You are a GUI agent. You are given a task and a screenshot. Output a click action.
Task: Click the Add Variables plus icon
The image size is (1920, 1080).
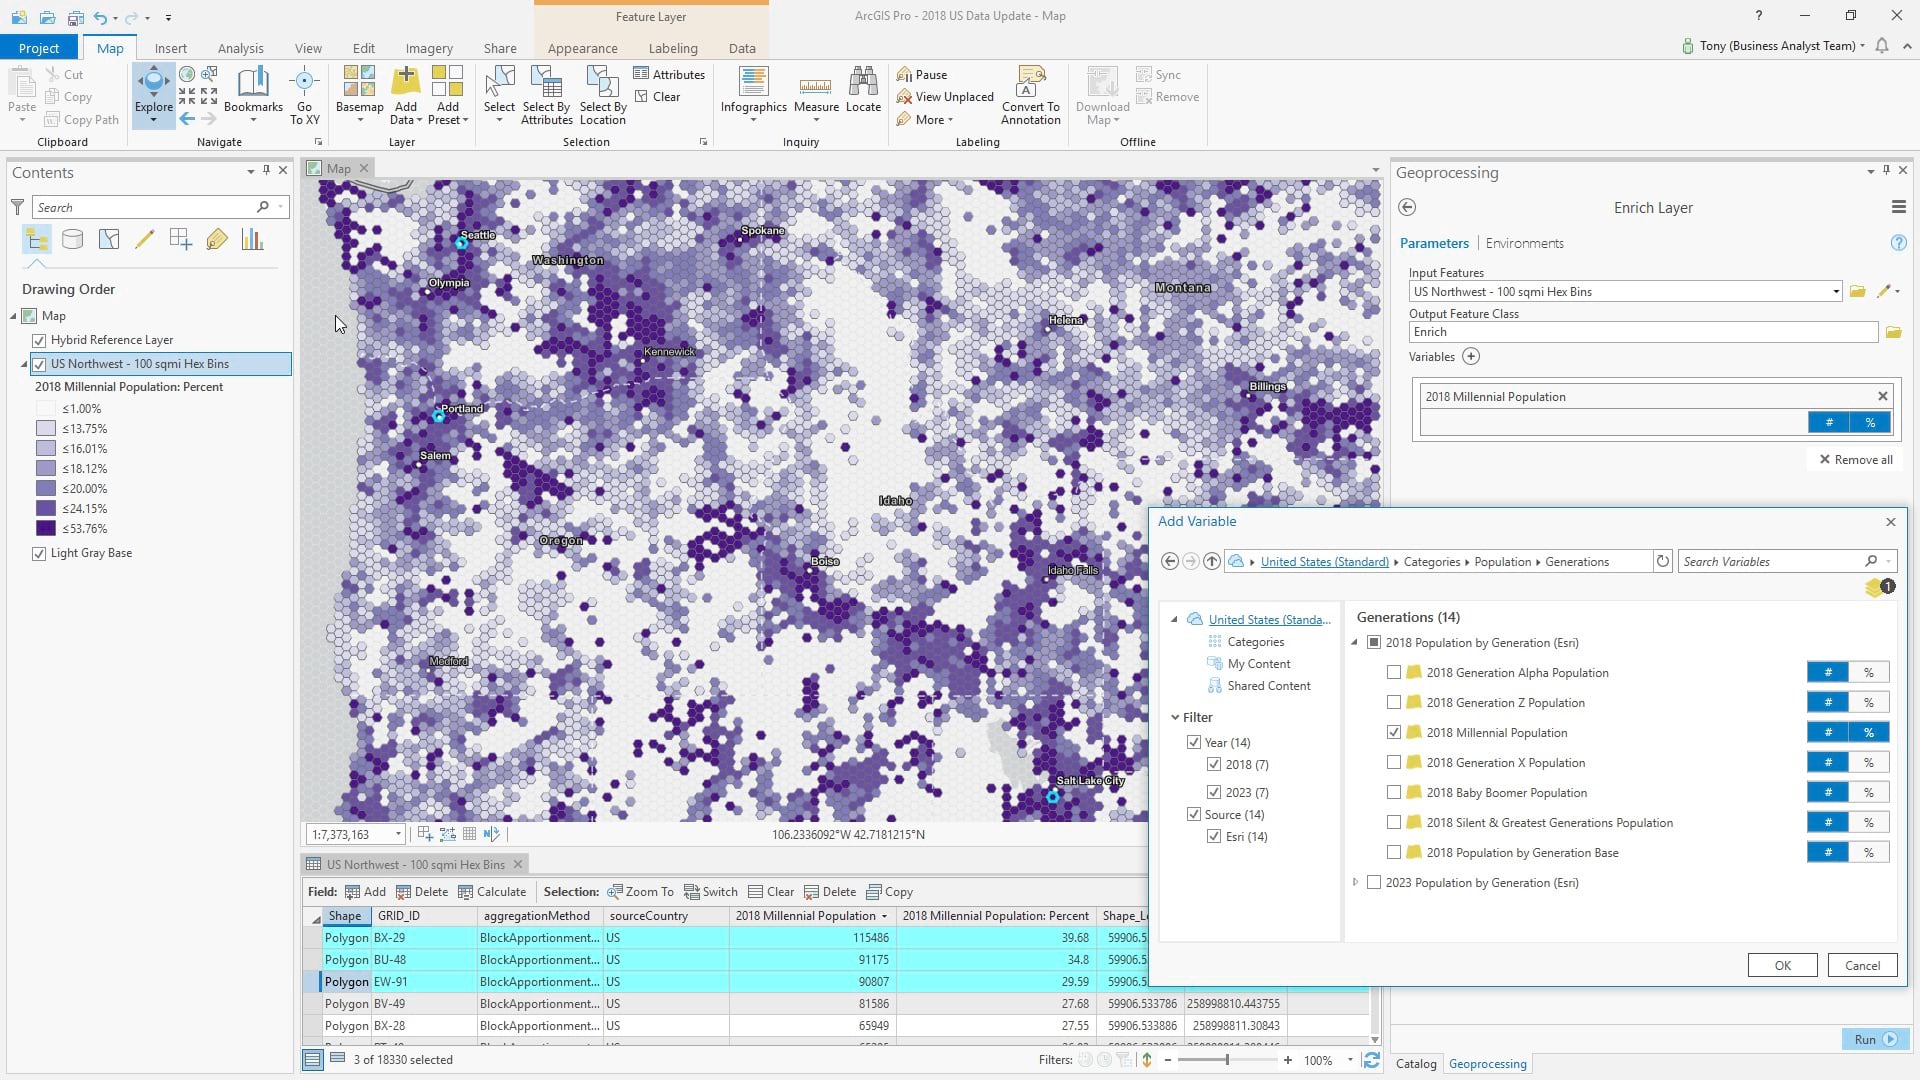pos(1471,357)
